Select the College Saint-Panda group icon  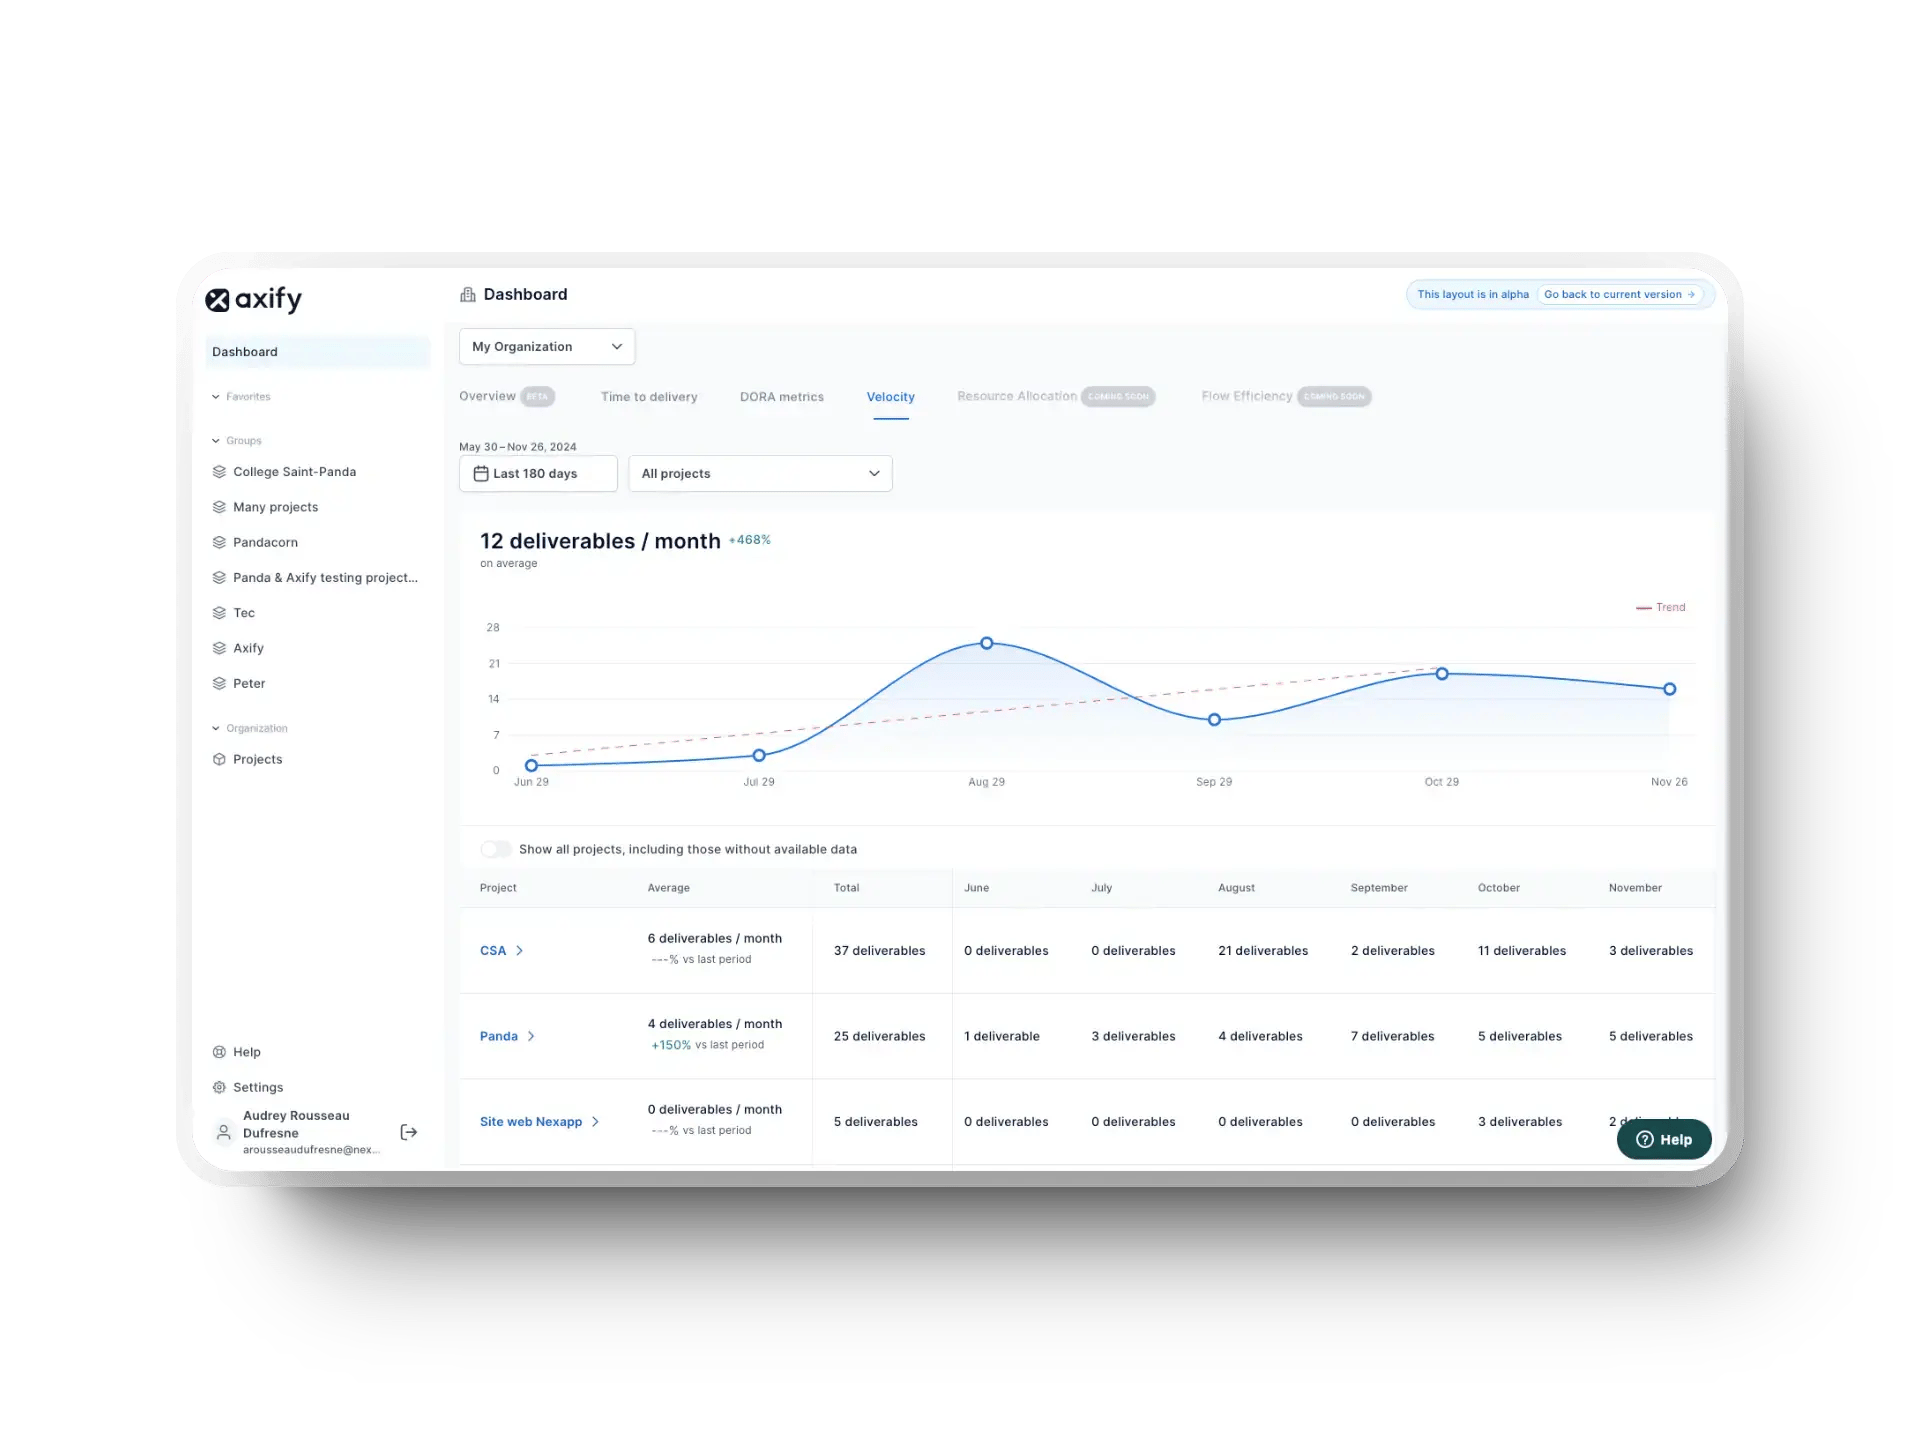[220, 471]
